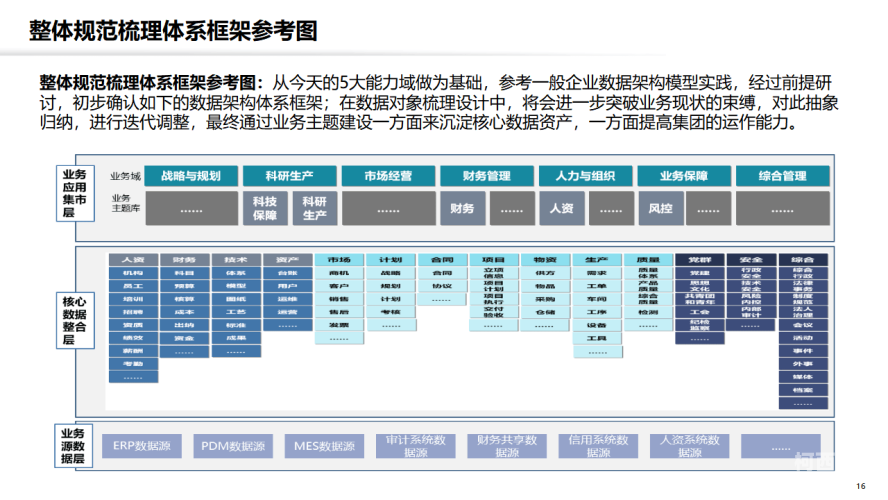Viewport: 888px width, 500px height.
Task: Select the 立项信息 cell under 项目
Action: [x=493, y=273]
